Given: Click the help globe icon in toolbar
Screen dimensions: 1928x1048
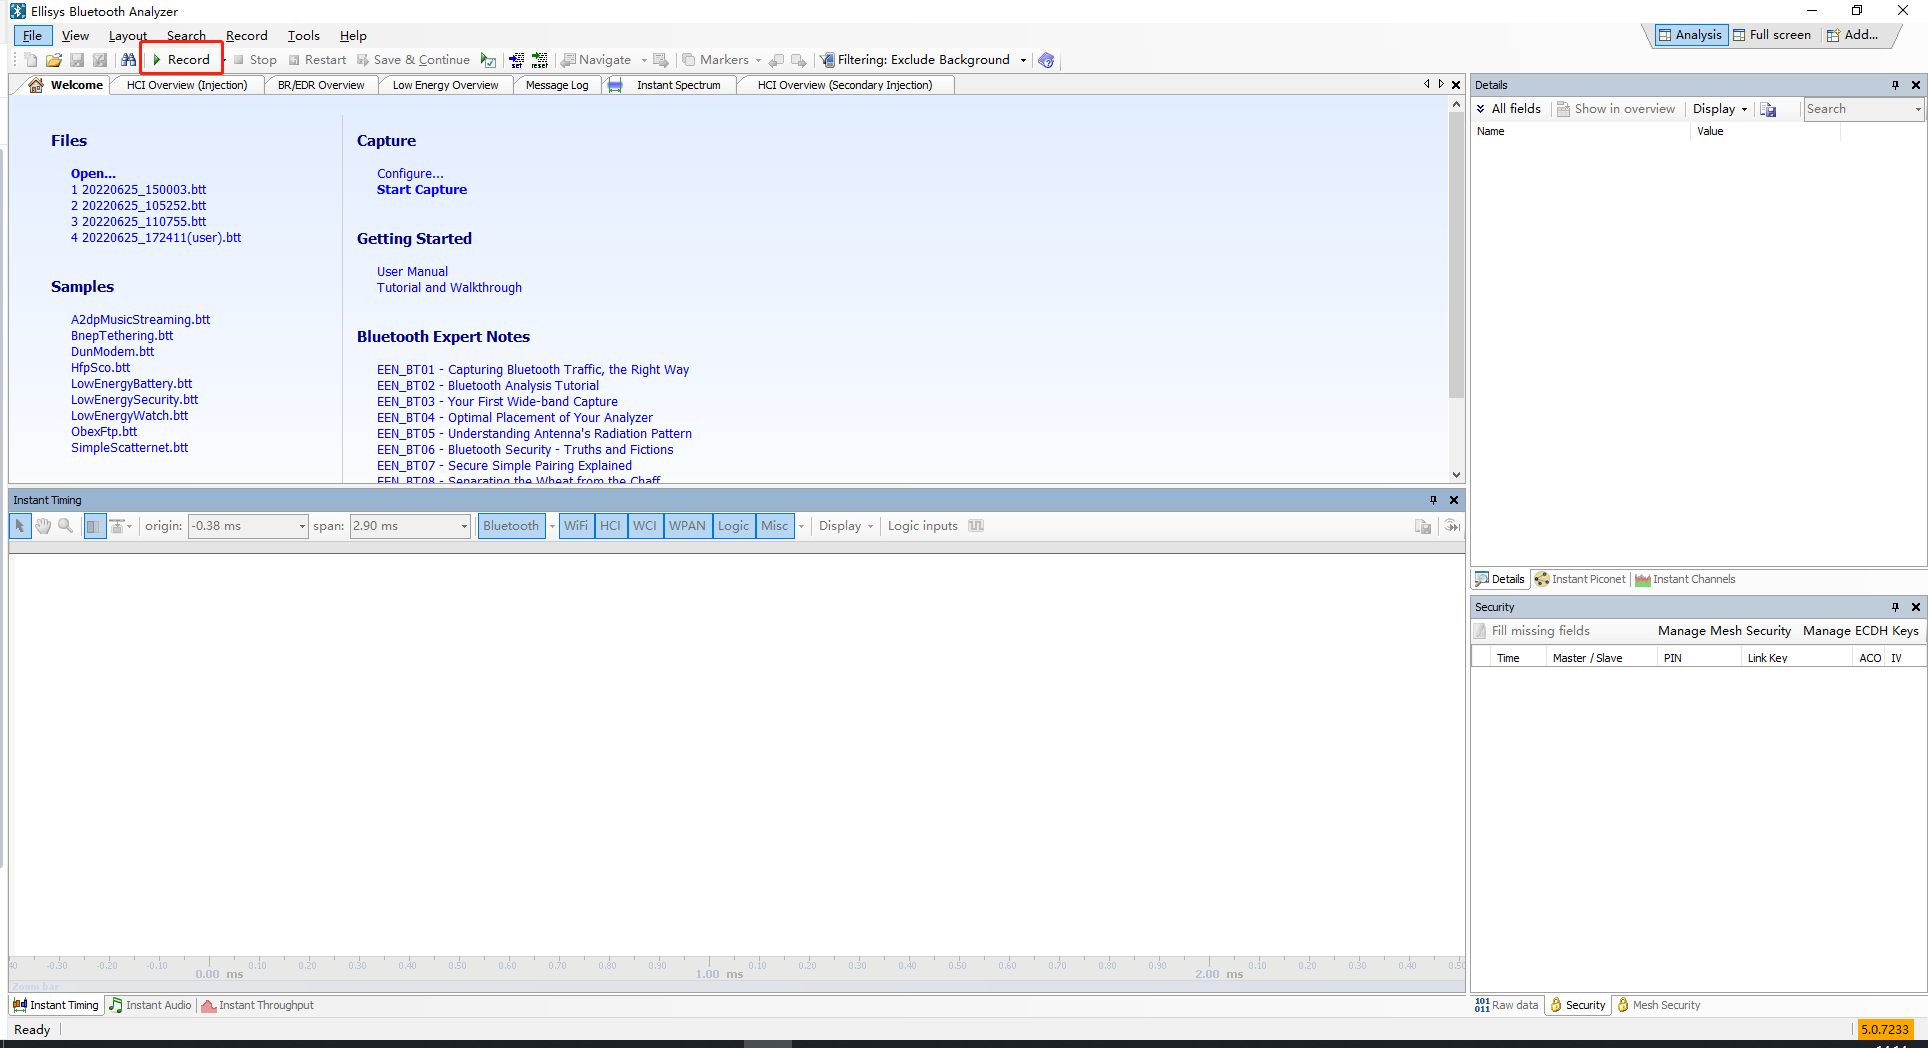Looking at the screenshot, I should click(1046, 60).
